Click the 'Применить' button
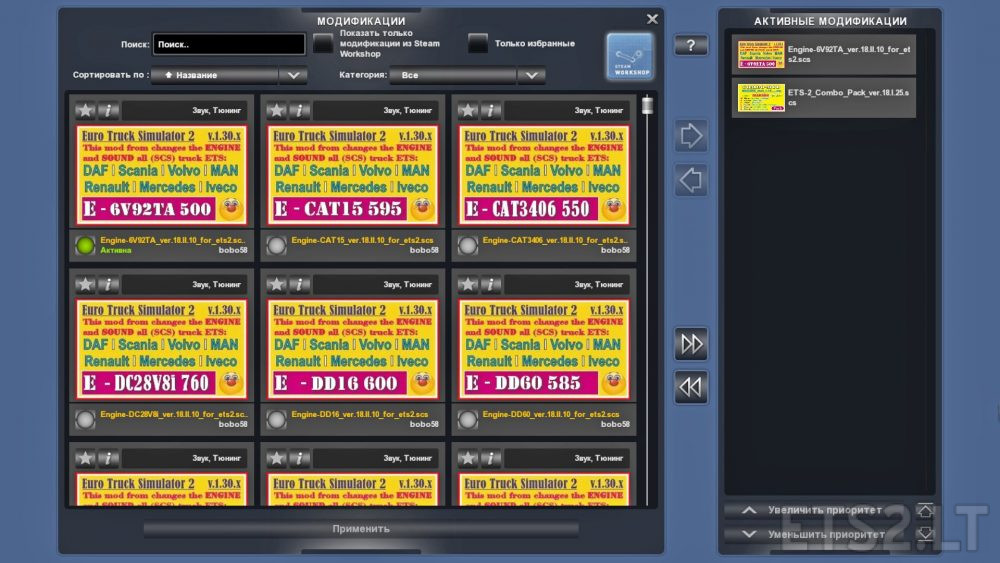The width and height of the screenshot is (1000, 563). pos(361,528)
